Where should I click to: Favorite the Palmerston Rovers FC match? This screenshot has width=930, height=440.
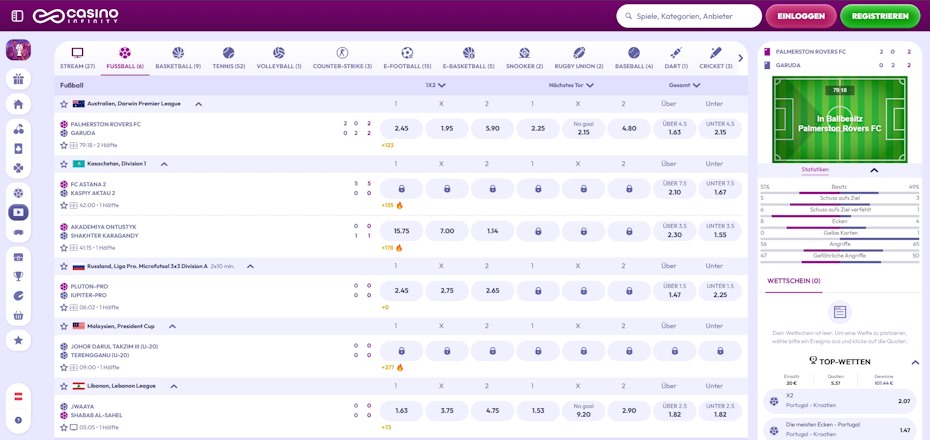tap(64, 145)
